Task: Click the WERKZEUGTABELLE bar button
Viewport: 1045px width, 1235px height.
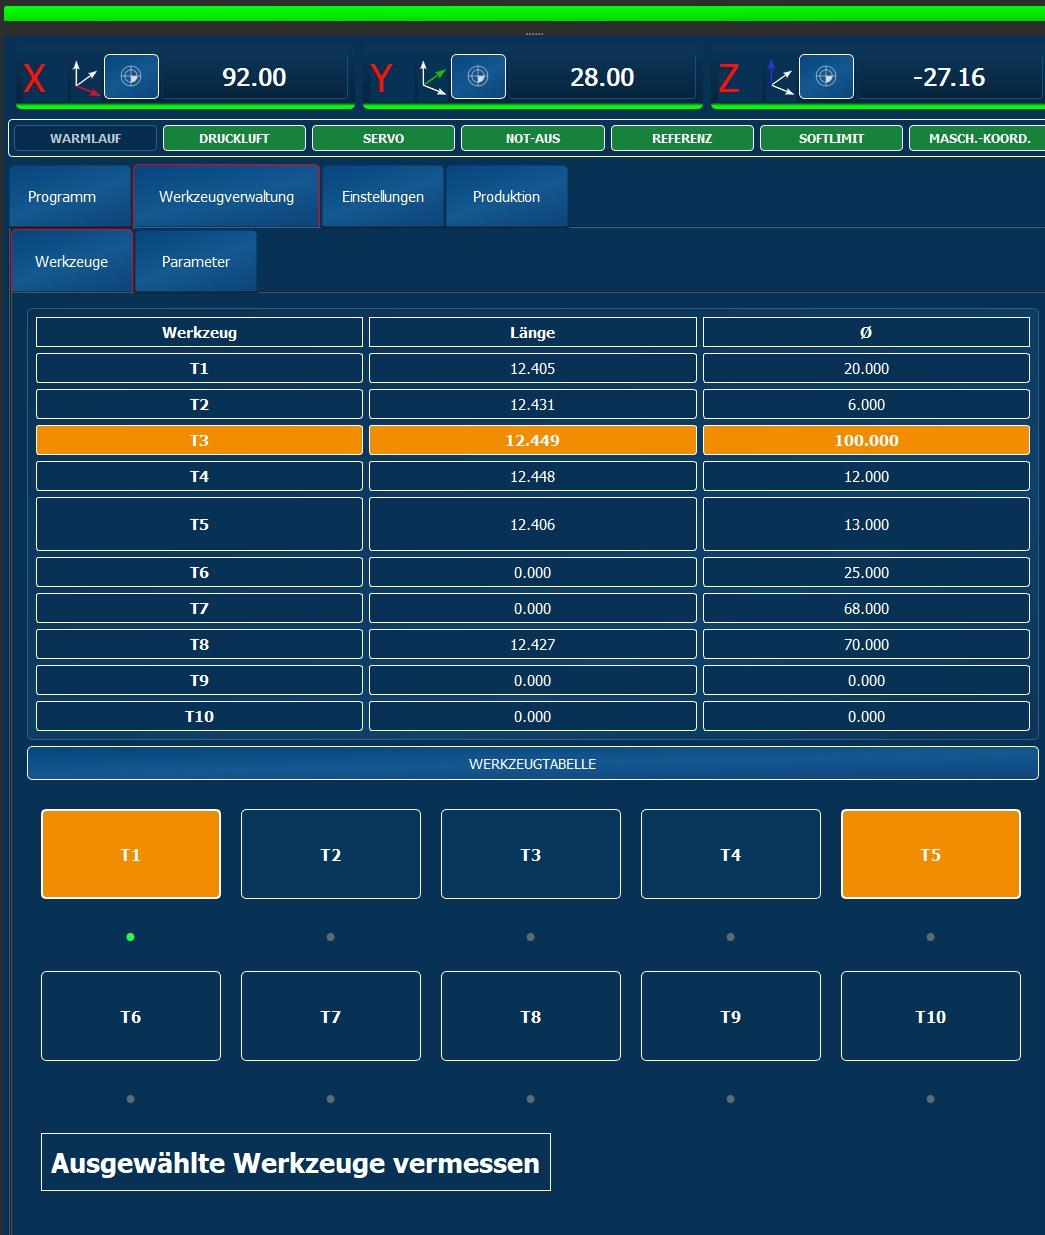Action: tap(532, 763)
